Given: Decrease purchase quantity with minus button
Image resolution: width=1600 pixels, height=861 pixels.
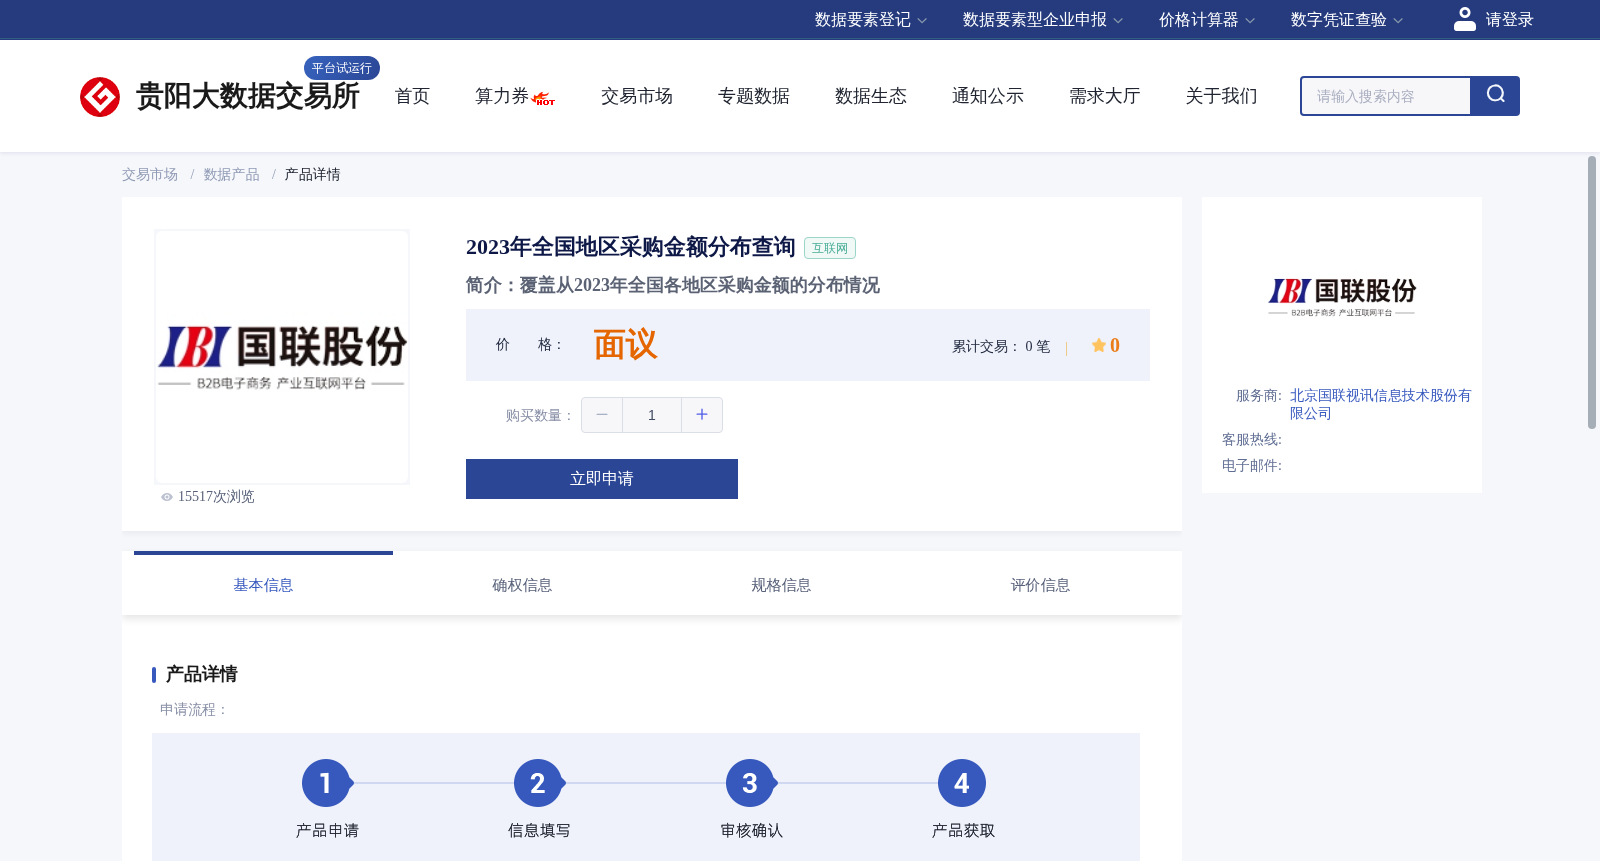Looking at the screenshot, I should click(602, 415).
